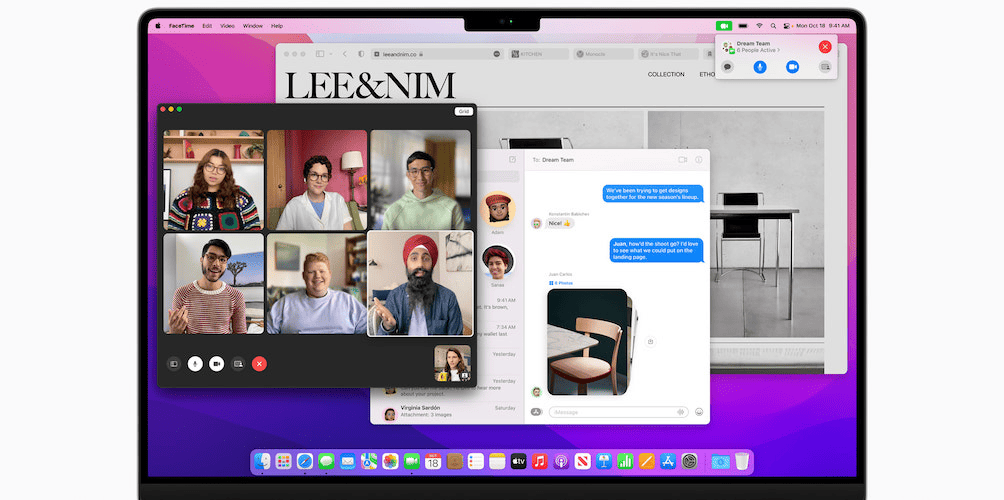Viewport: 1004px width, 500px height.
Task: Switch FaceTime layout using Grid button
Action: pos(463,112)
